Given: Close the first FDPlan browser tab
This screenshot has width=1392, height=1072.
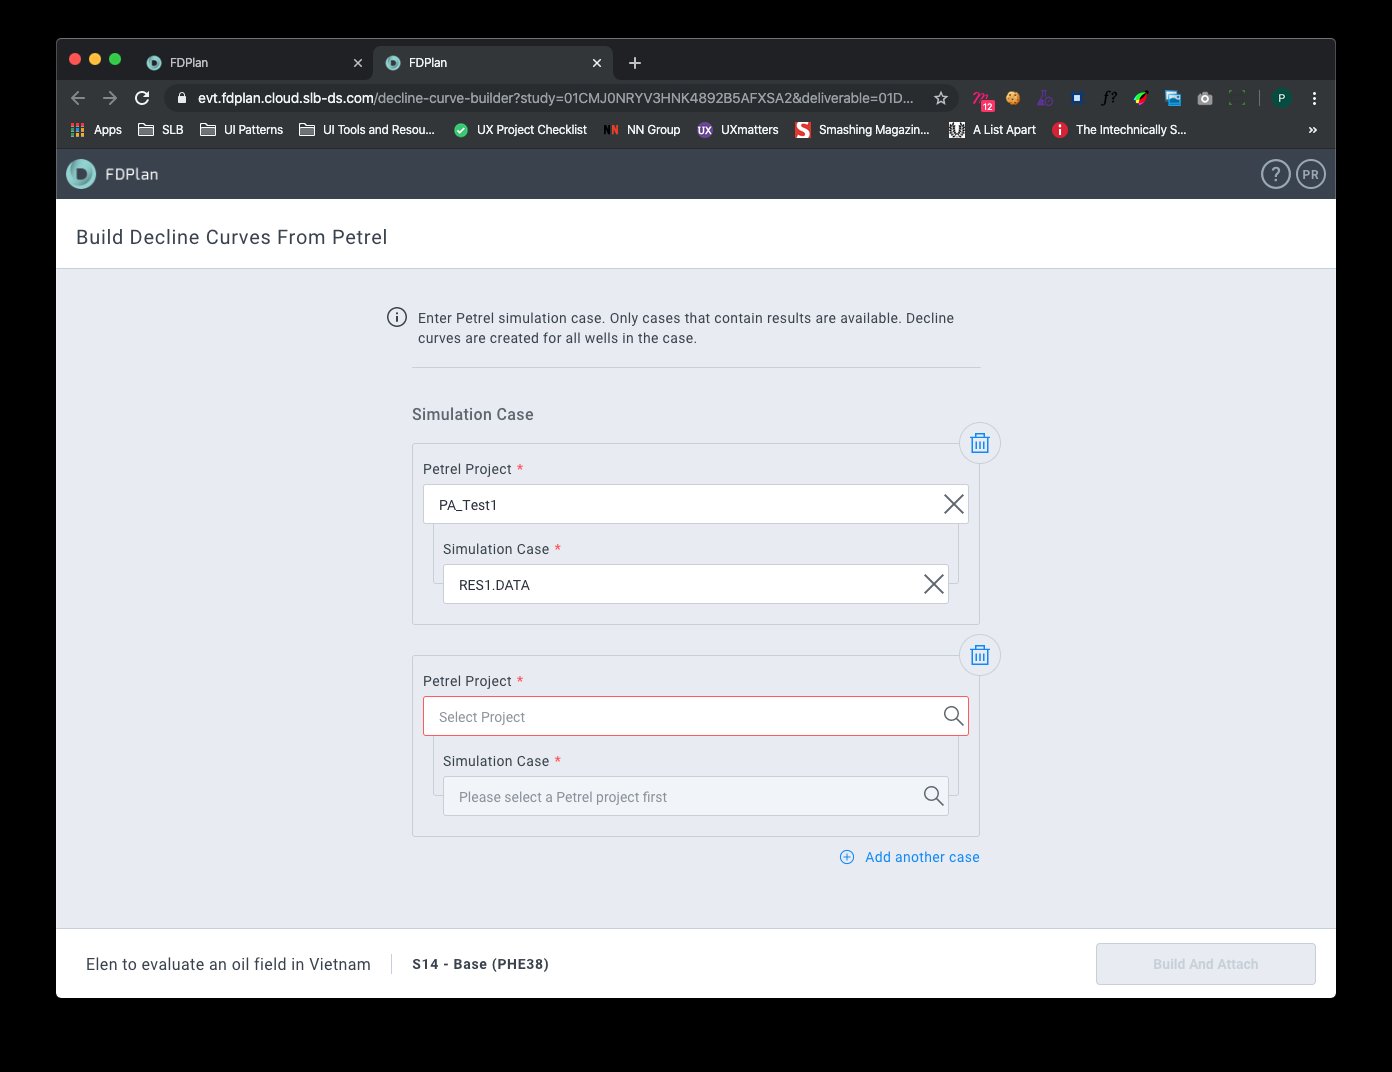Looking at the screenshot, I should tap(358, 63).
